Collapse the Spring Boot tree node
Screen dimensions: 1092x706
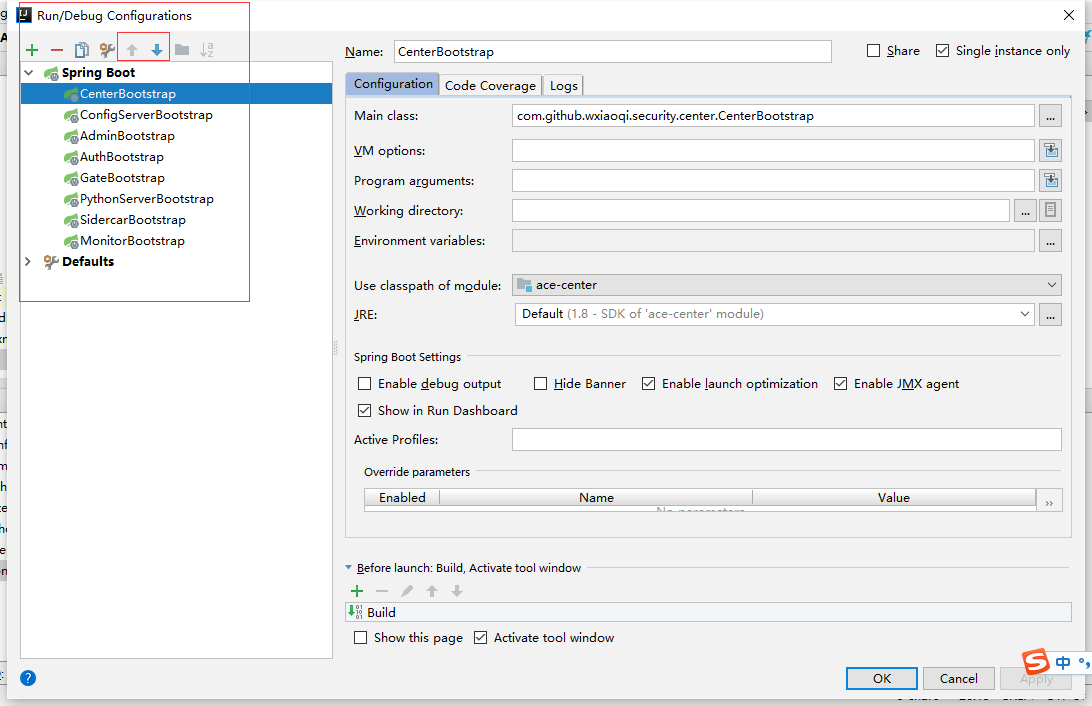coord(29,72)
